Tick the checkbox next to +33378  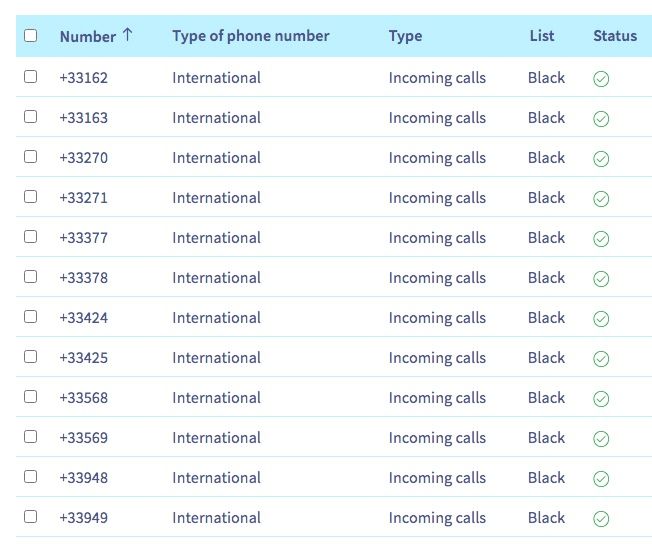coord(31,277)
